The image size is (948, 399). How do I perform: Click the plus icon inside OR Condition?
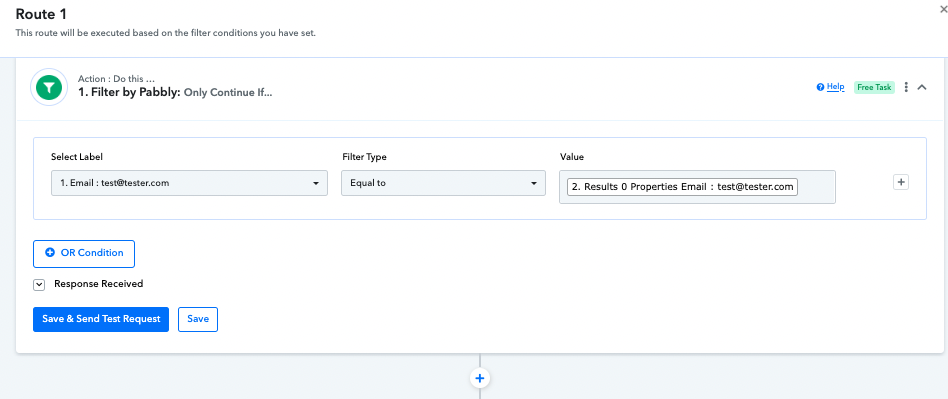pos(50,253)
